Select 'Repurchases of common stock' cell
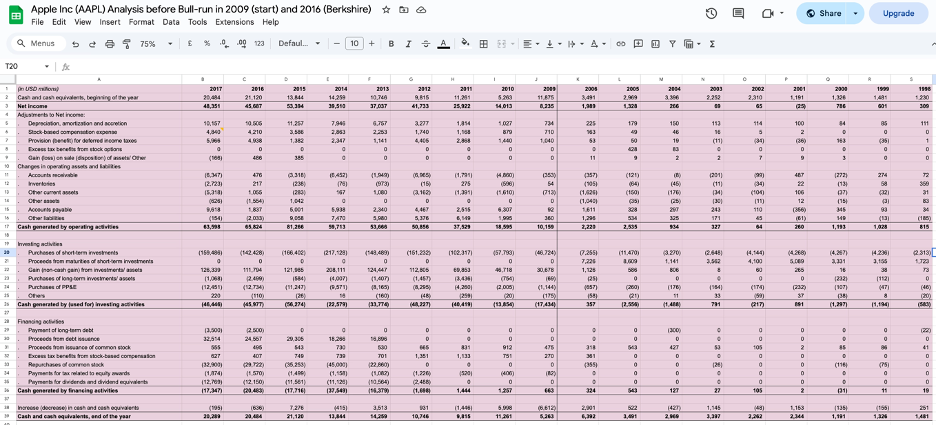The width and height of the screenshot is (936, 426). pos(98,365)
